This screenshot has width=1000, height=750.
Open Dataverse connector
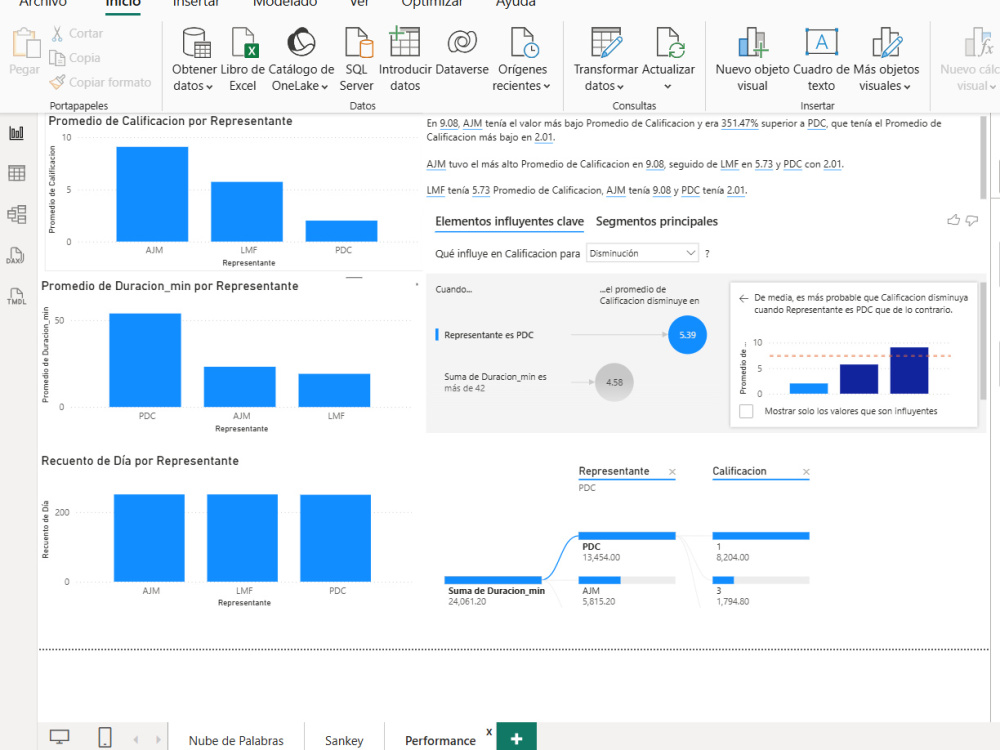[462, 52]
